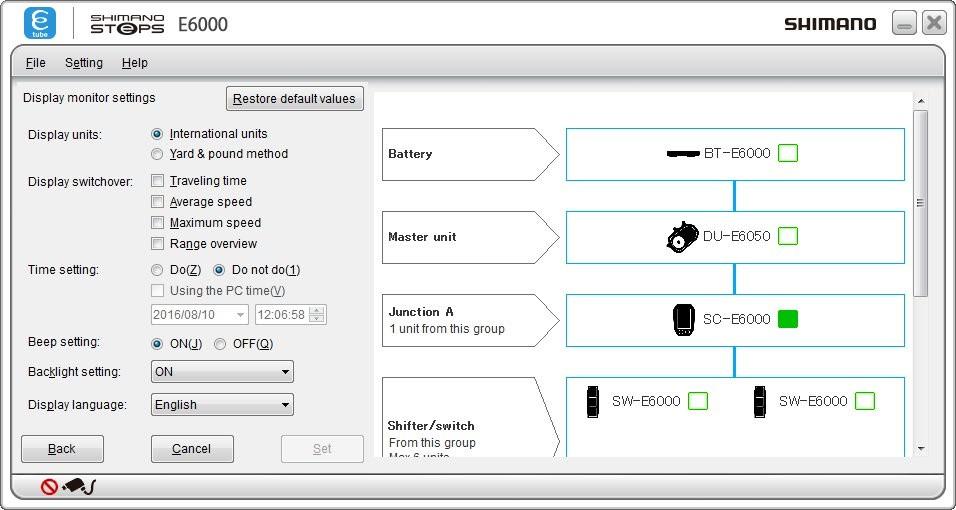Click the BT-E6000 battery icon
This screenshot has height=510, width=956.
[x=683, y=154]
